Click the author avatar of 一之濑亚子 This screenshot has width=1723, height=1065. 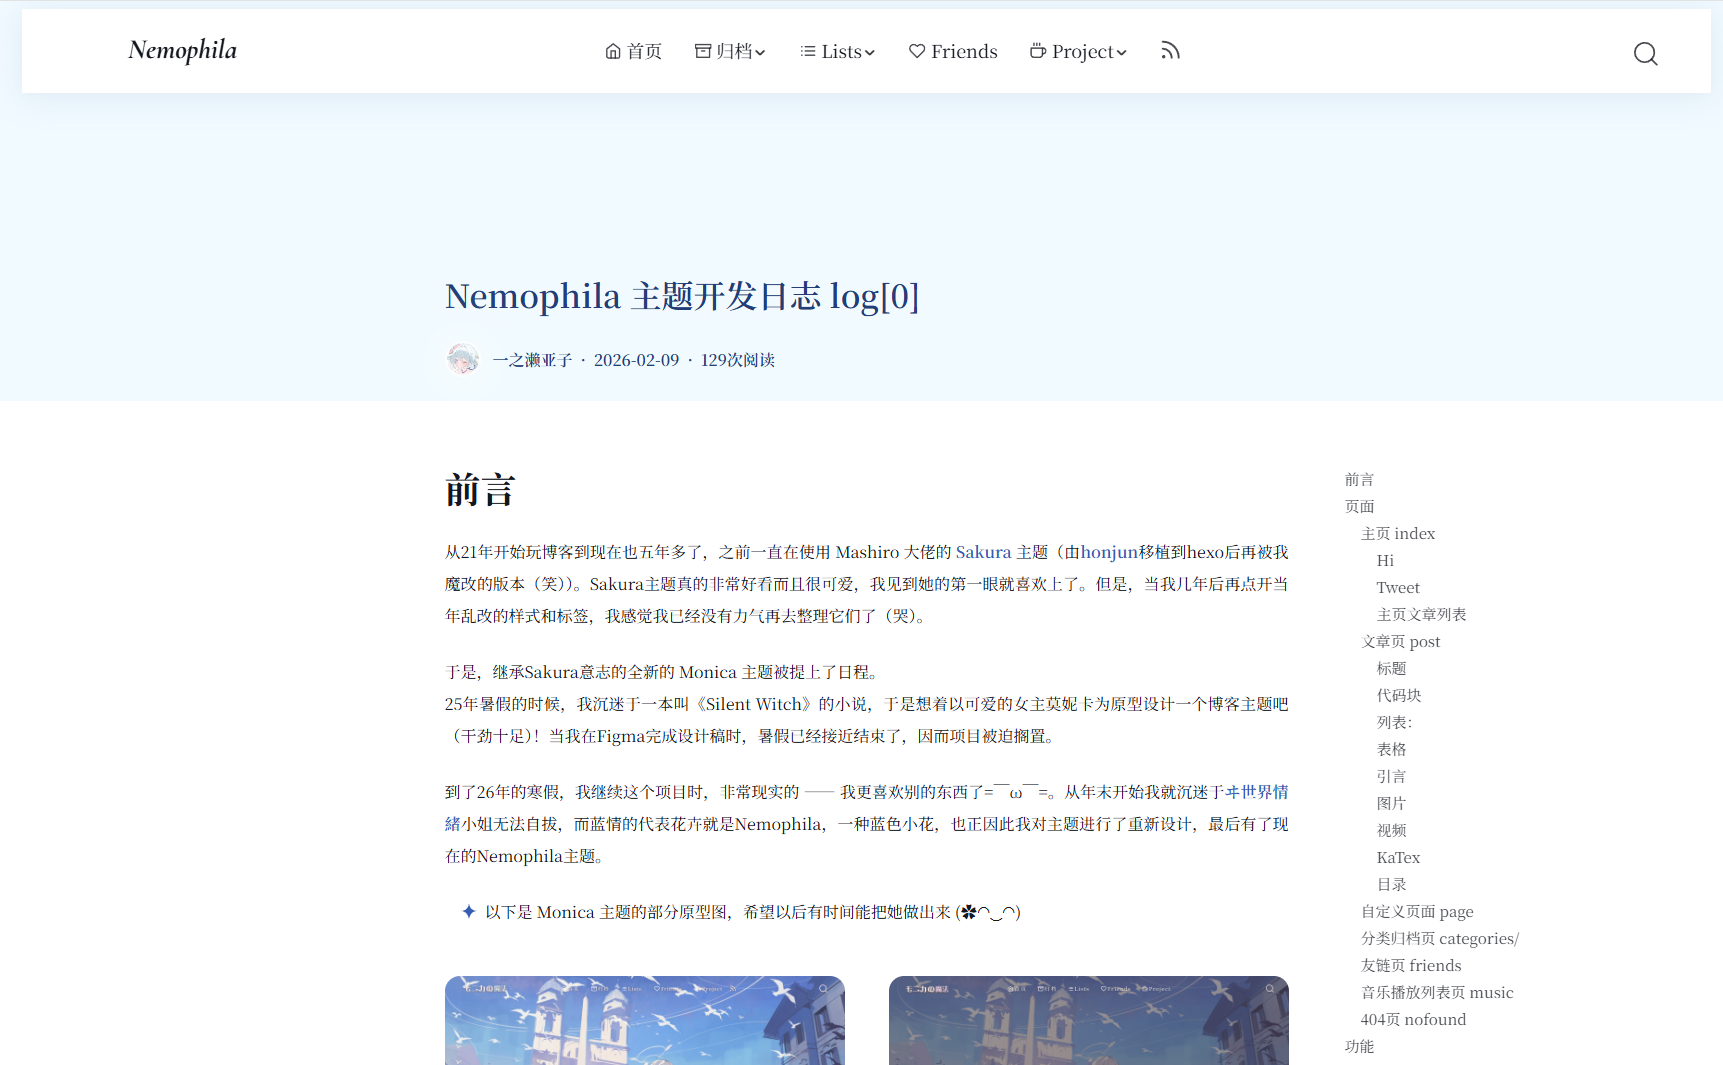point(462,359)
